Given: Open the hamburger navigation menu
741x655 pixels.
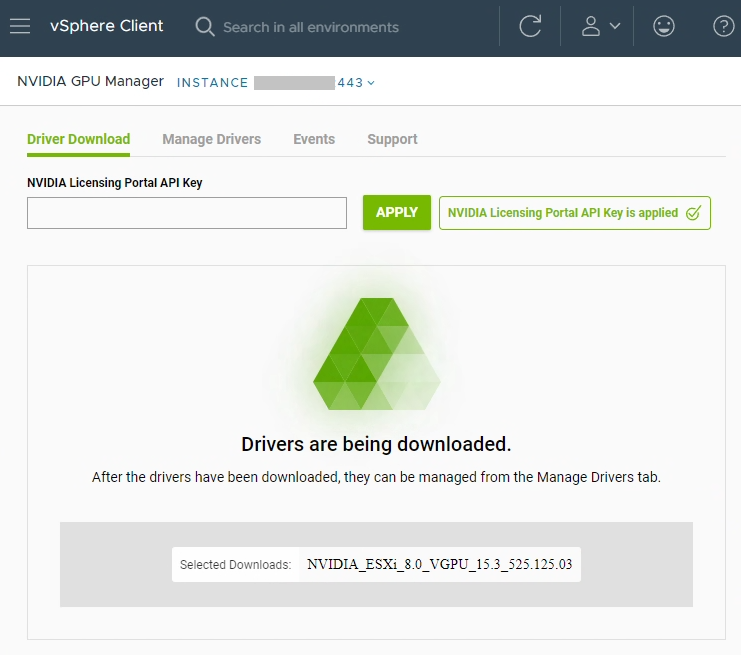Looking at the screenshot, I should [x=20, y=27].
